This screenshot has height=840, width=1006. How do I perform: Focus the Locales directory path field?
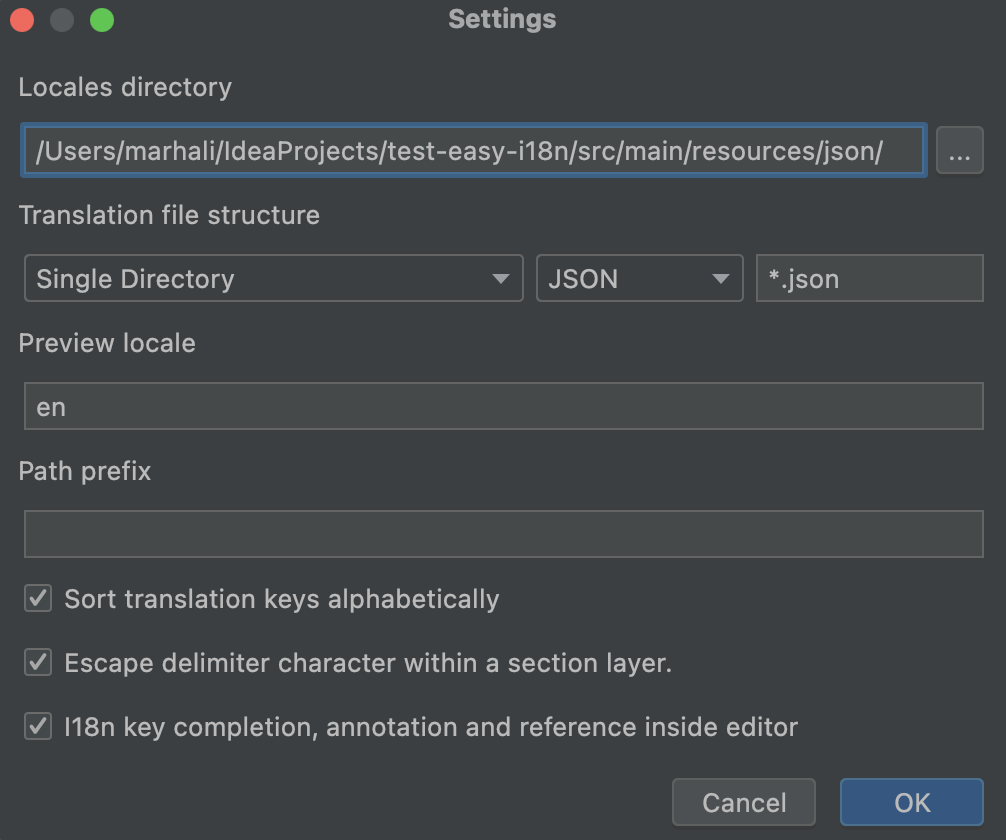click(x=473, y=152)
